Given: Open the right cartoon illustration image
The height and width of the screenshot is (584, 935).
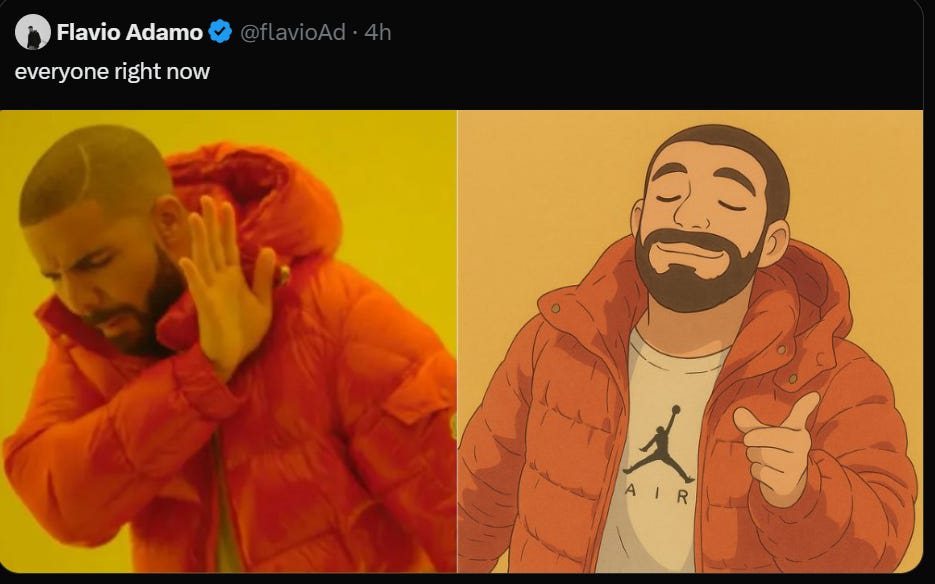Looking at the screenshot, I should 691,341.
